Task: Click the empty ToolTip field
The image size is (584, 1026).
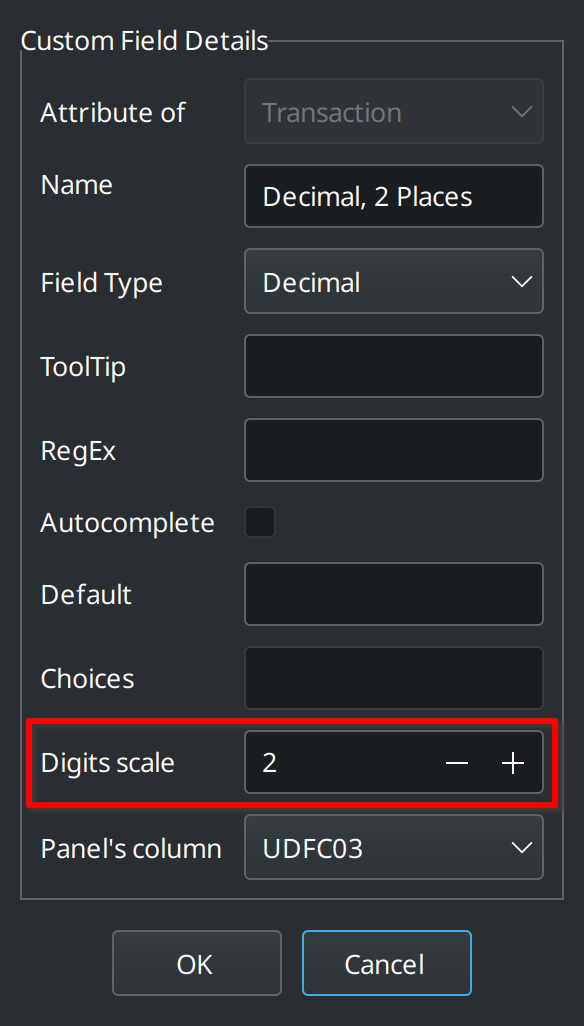Action: pyautogui.click(x=393, y=366)
